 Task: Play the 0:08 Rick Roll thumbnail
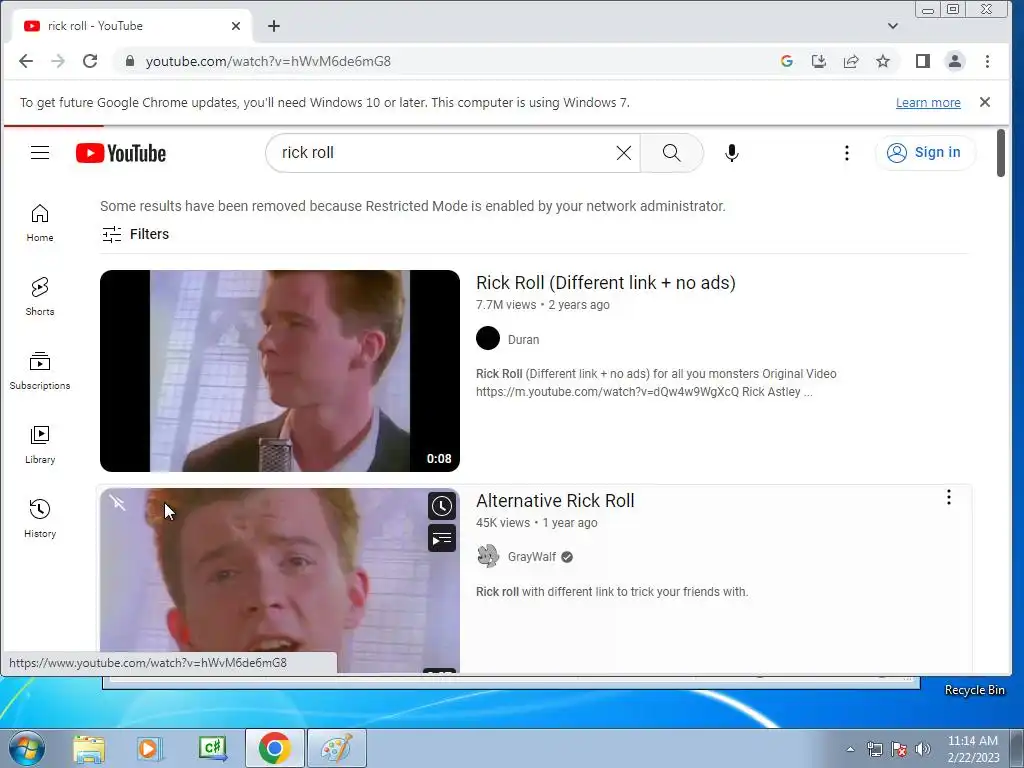coord(280,371)
